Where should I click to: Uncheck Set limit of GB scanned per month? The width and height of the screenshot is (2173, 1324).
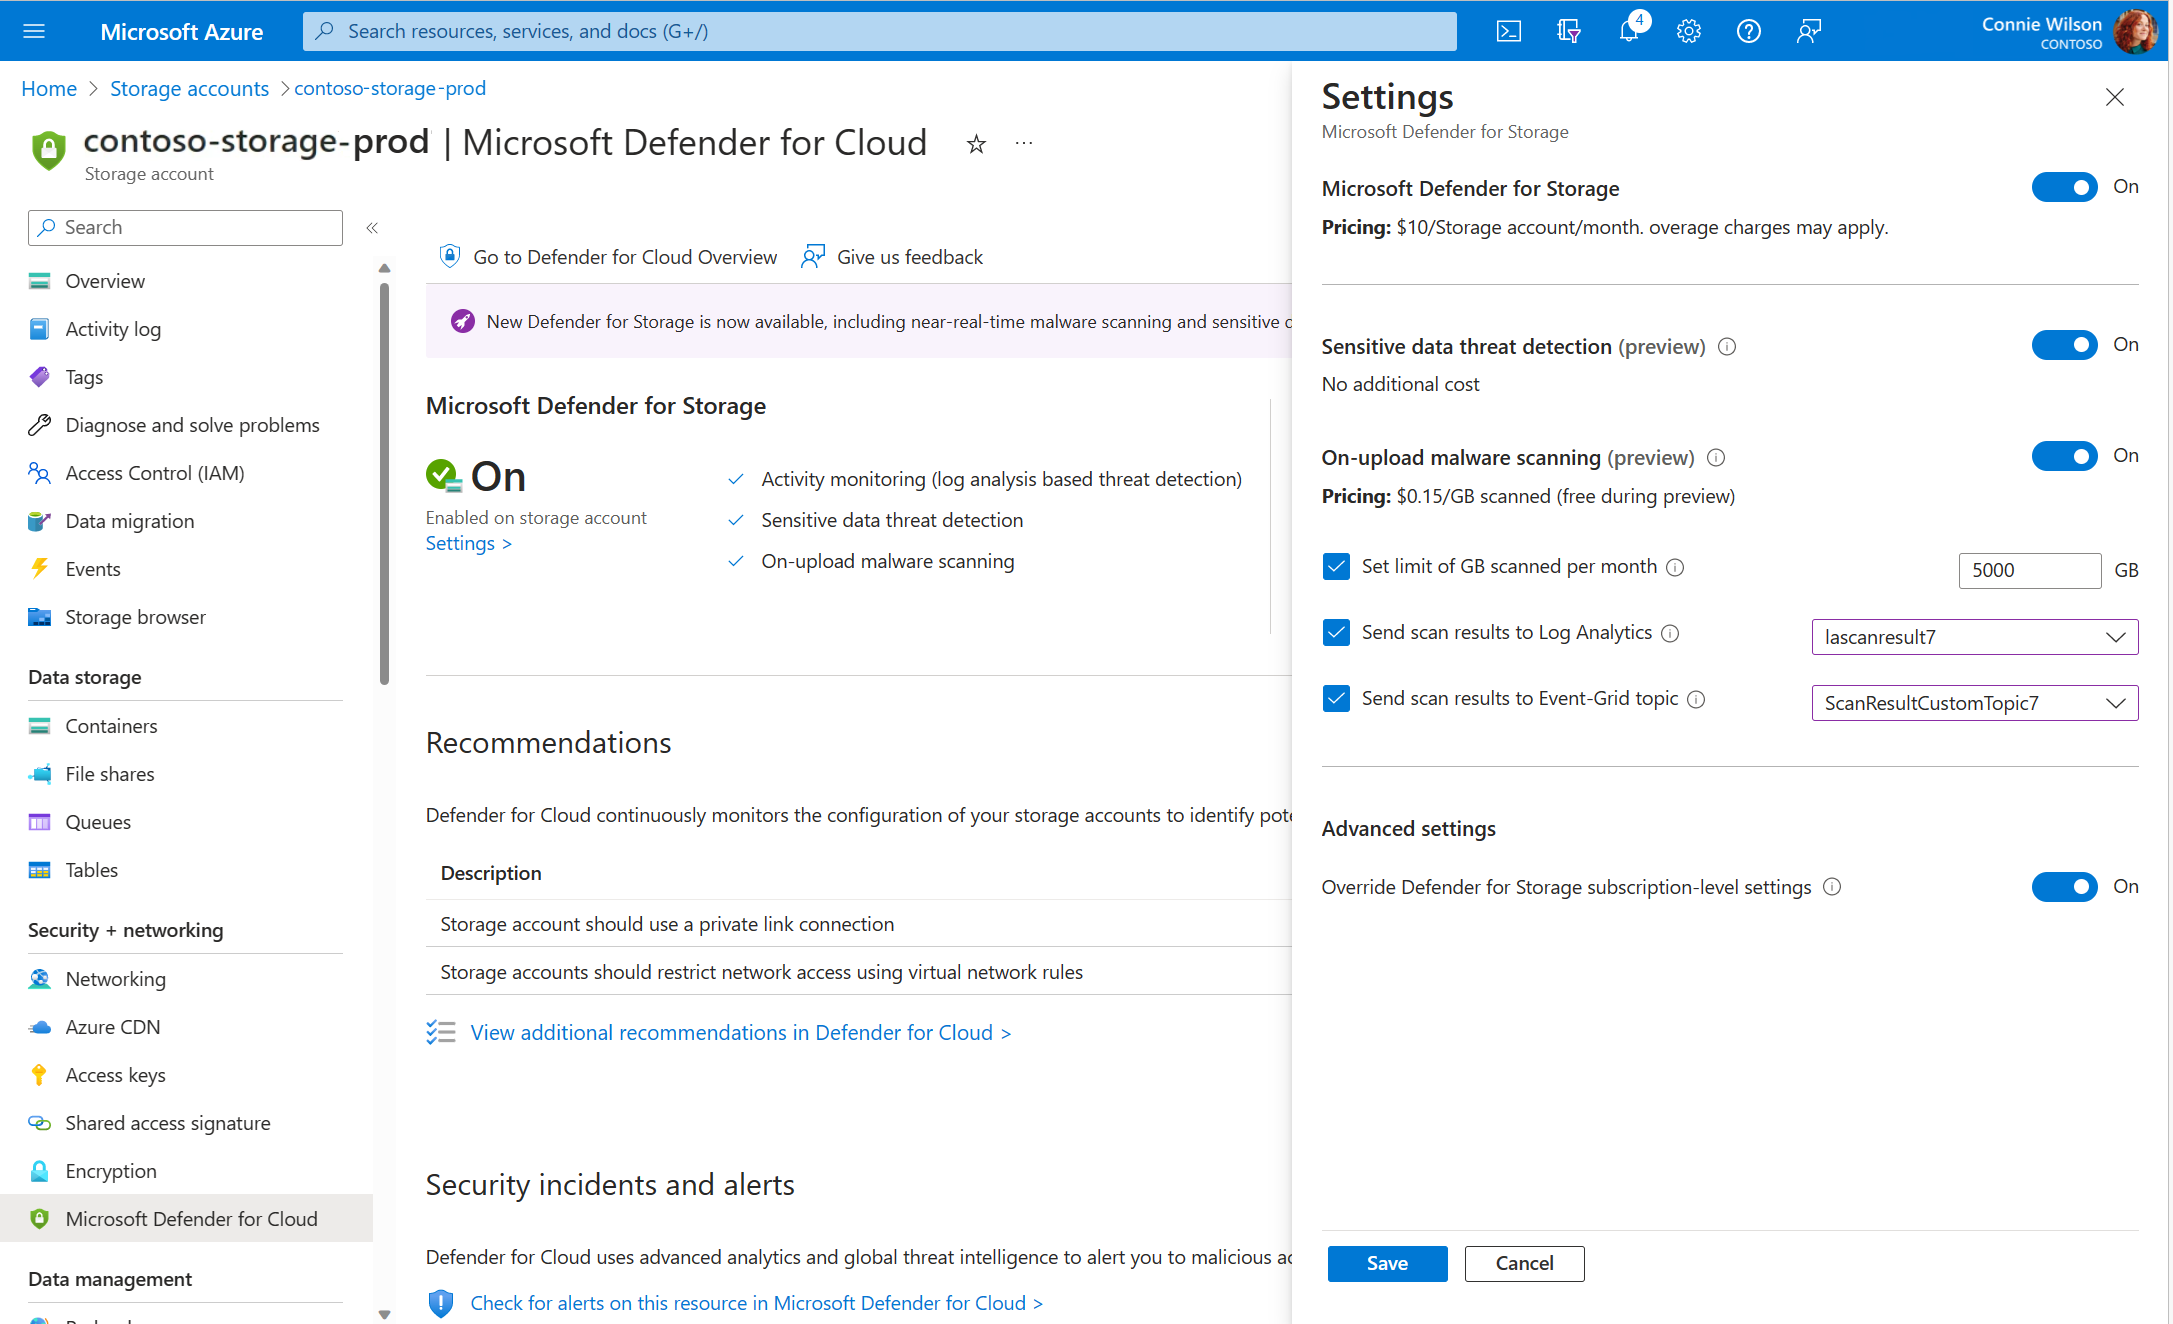click(1336, 566)
